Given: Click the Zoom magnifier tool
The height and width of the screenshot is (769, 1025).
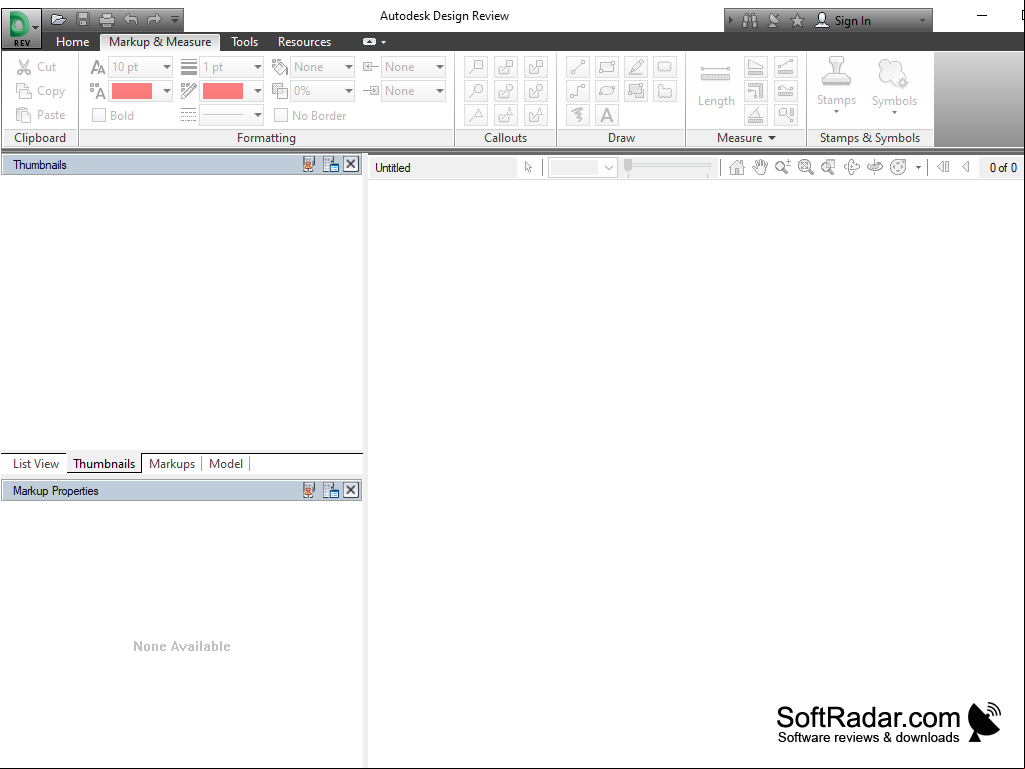Looking at the screenshot, I should (x=782, y=167).
